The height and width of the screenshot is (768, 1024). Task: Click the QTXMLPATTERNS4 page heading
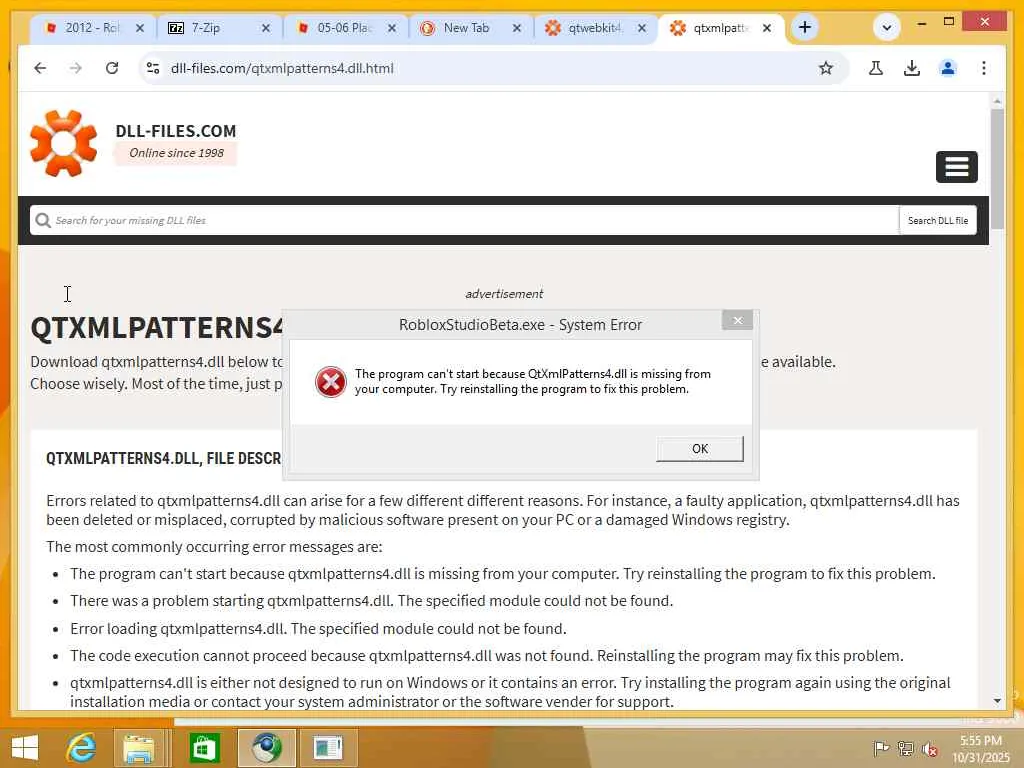coord(157,327)
